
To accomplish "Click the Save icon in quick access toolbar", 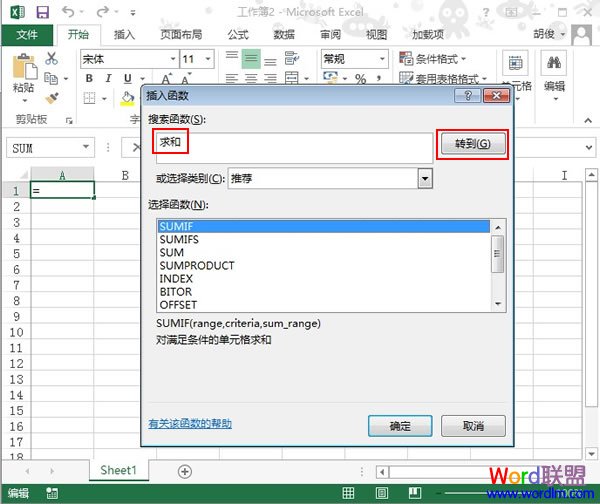I will click(x=42, y=12).
